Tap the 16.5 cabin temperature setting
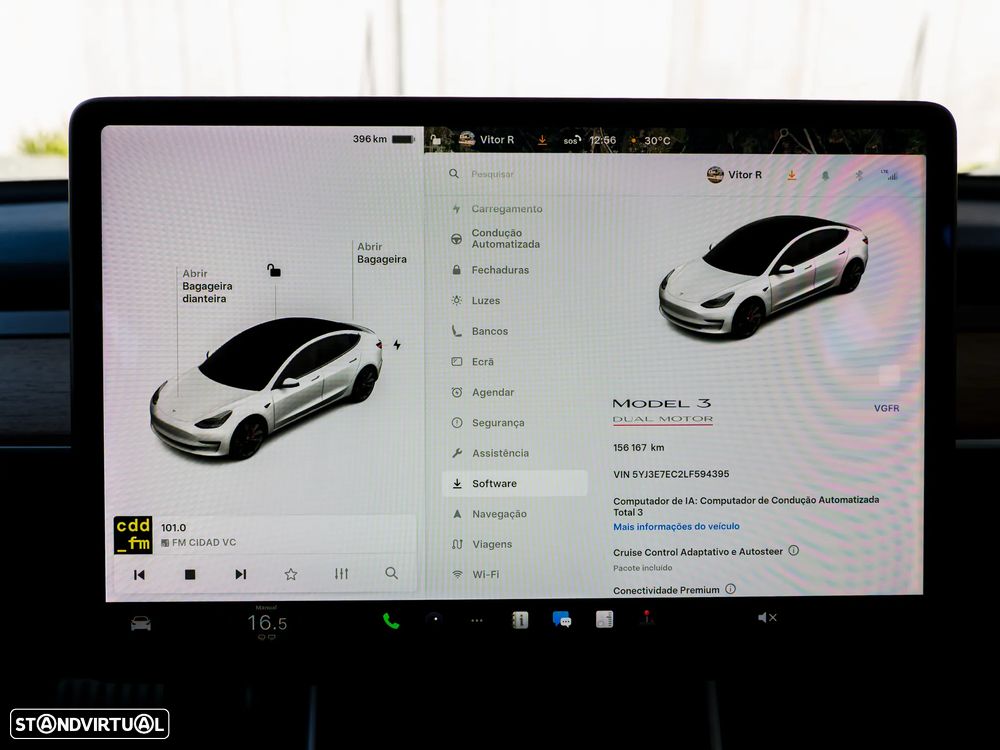1000x750 pixels. pyautogui.click(x=267, y=622)
